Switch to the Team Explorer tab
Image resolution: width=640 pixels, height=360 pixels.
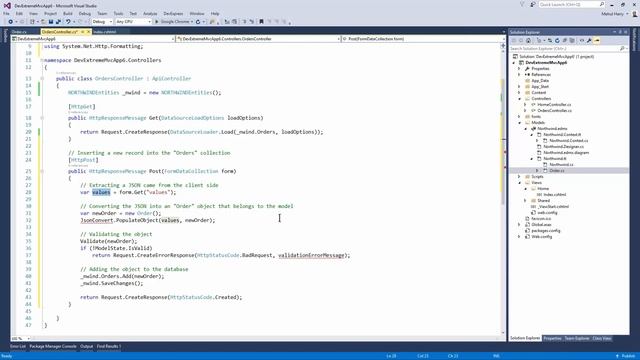coord(577,338)
